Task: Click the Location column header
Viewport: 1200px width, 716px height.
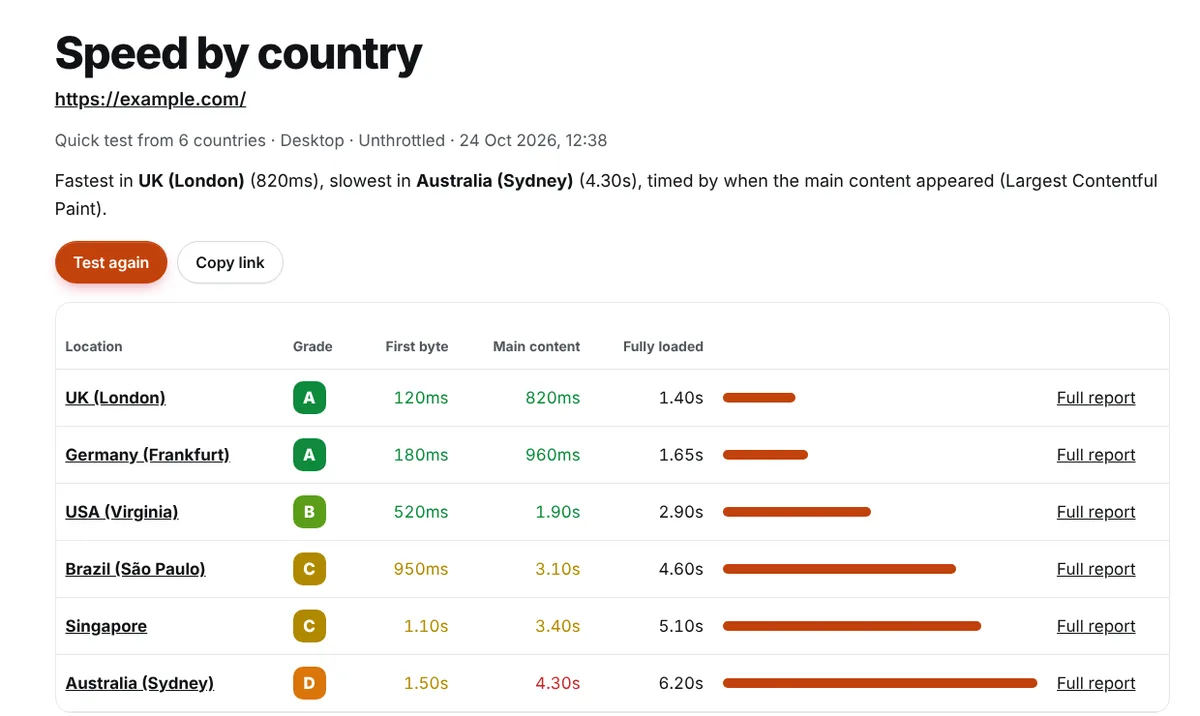Action: point(94,346)
